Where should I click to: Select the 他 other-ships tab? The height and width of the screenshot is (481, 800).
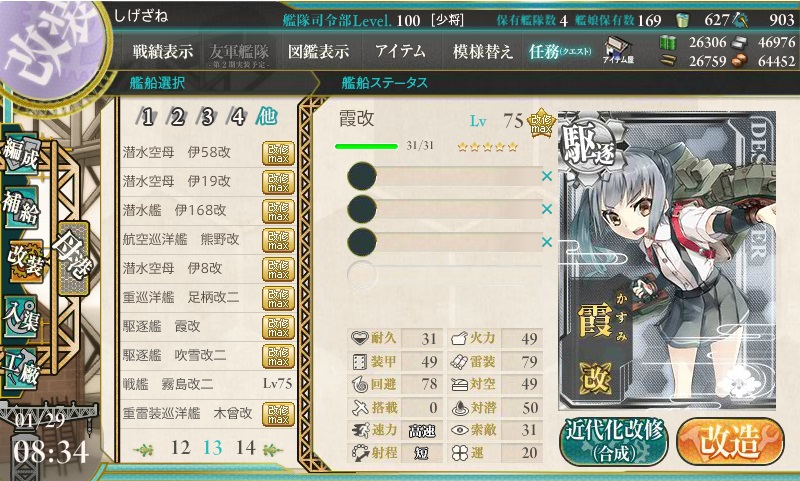point(267,116)
